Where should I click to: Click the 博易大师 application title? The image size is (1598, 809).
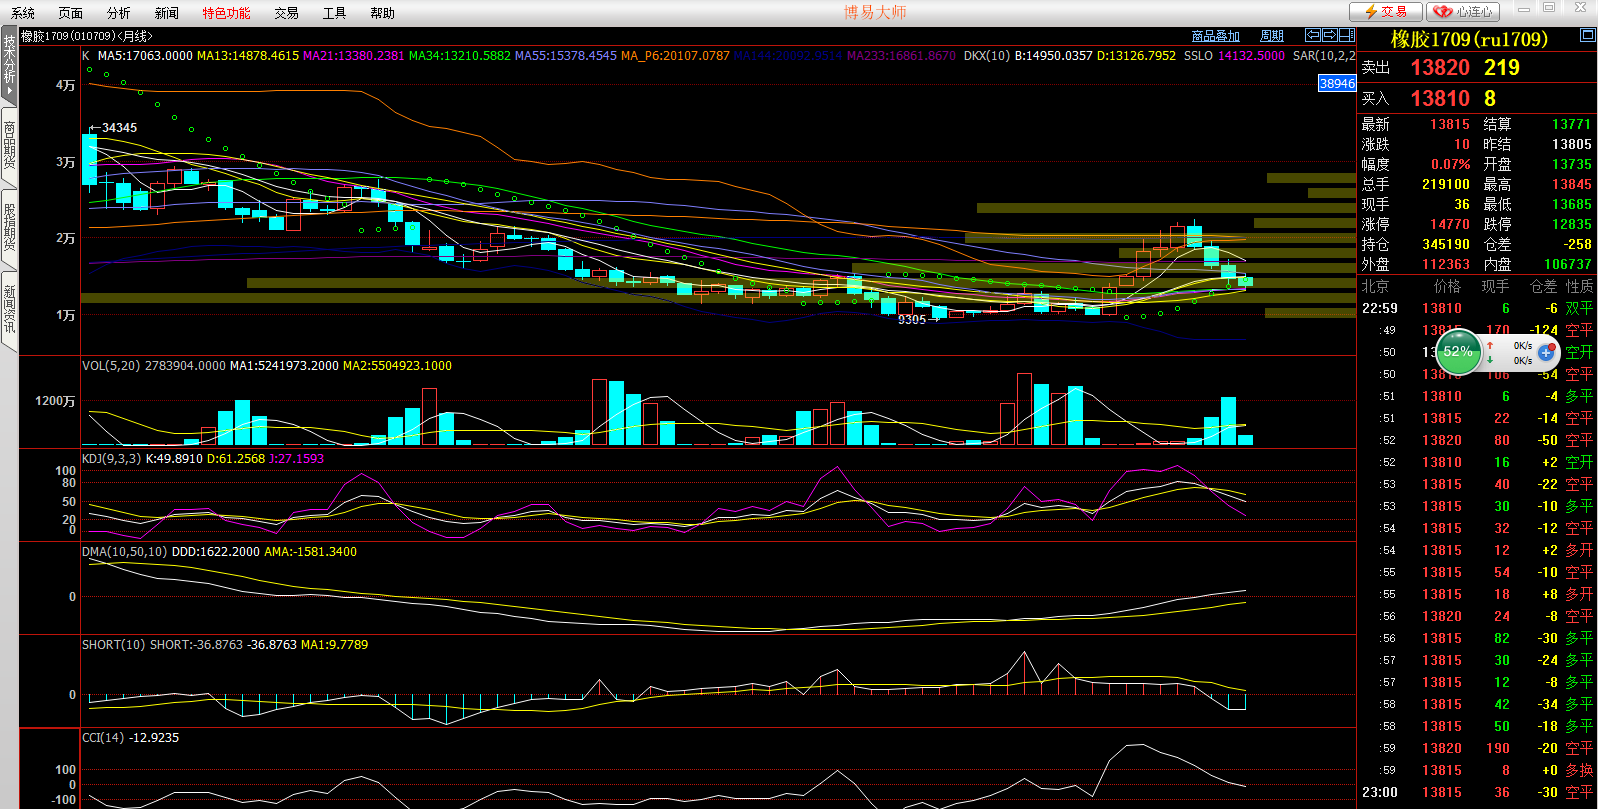(x=875, y=12)
